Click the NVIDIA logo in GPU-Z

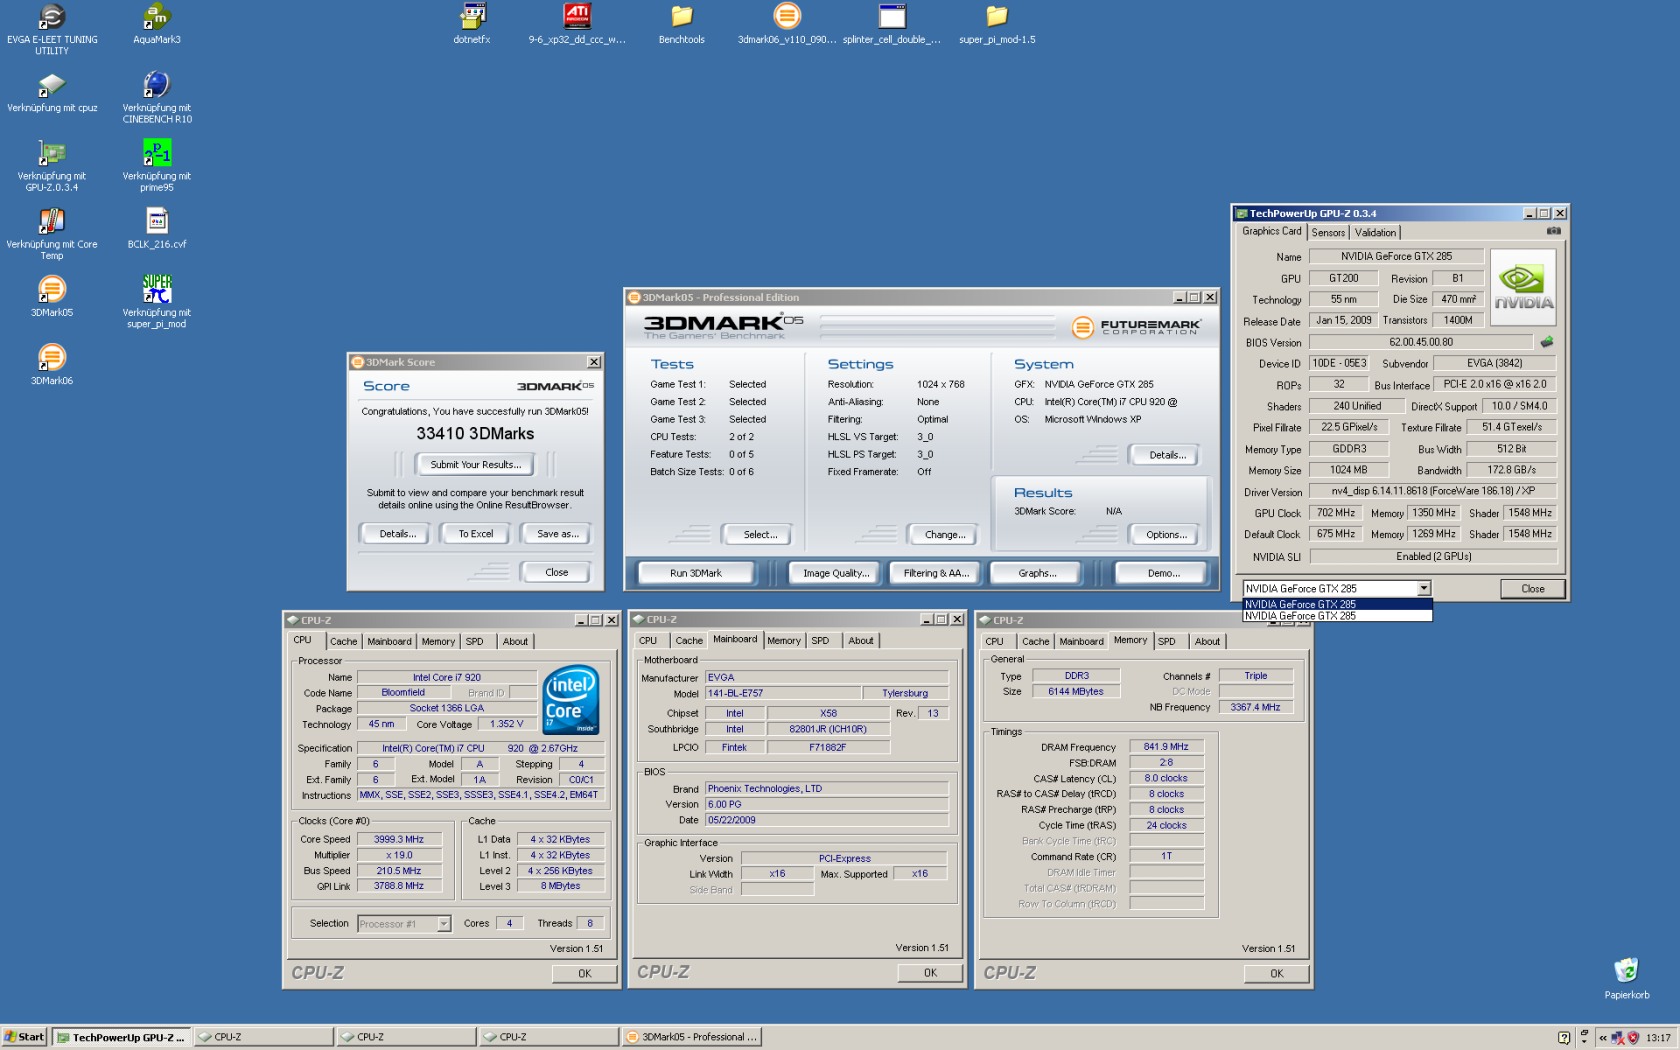1524,287
